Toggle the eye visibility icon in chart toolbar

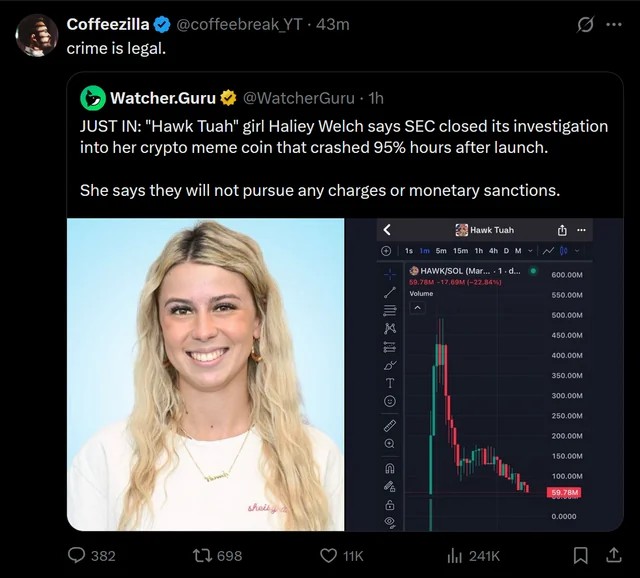point(390,522)
